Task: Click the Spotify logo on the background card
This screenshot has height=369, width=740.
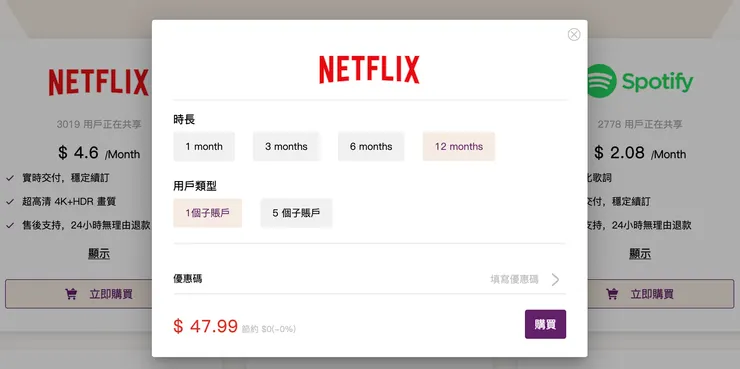Action: coord(640,81)
